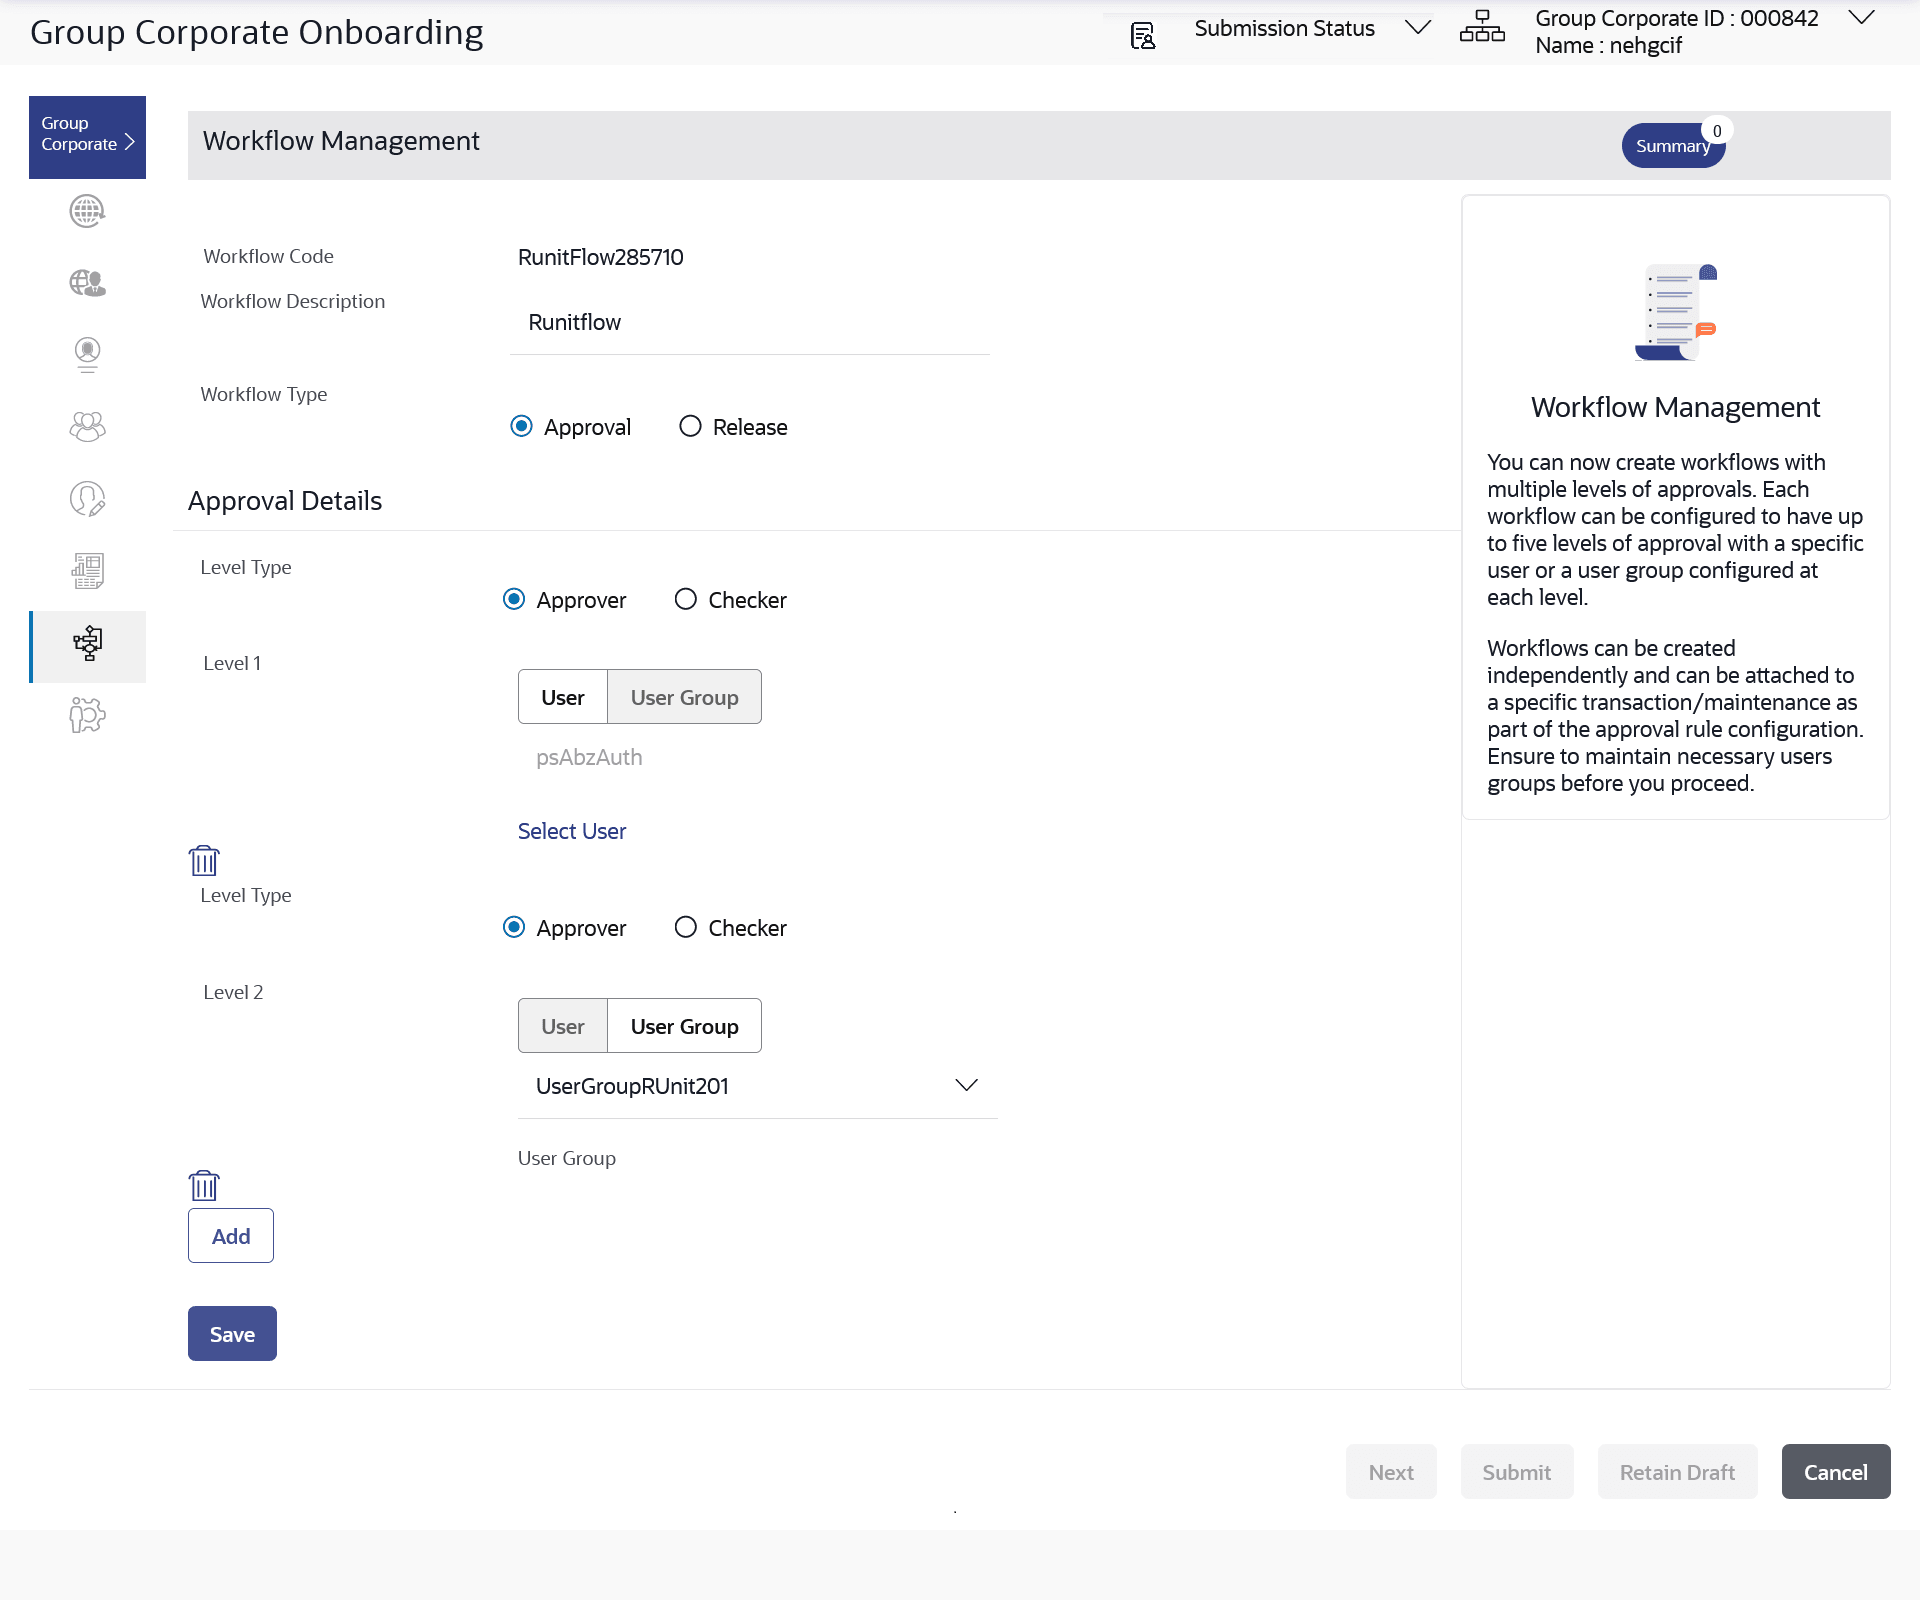The width and height of the screenshot is (1920, 1600).
Task: Delete Level 2 using trash icon
Action: point(204,1185)
